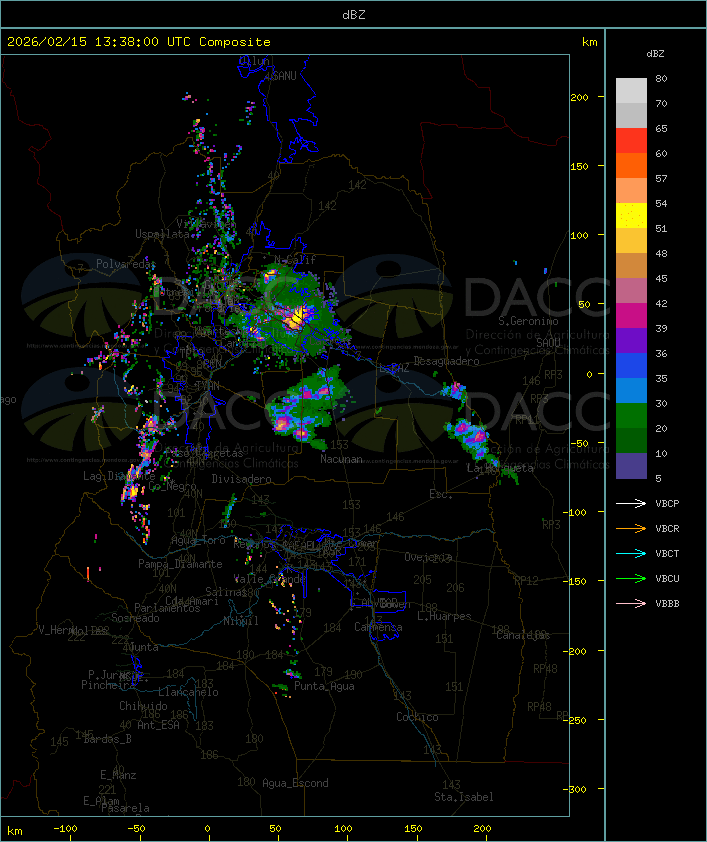
Task: Click the Pasarela map label
Action: (126, 808)
